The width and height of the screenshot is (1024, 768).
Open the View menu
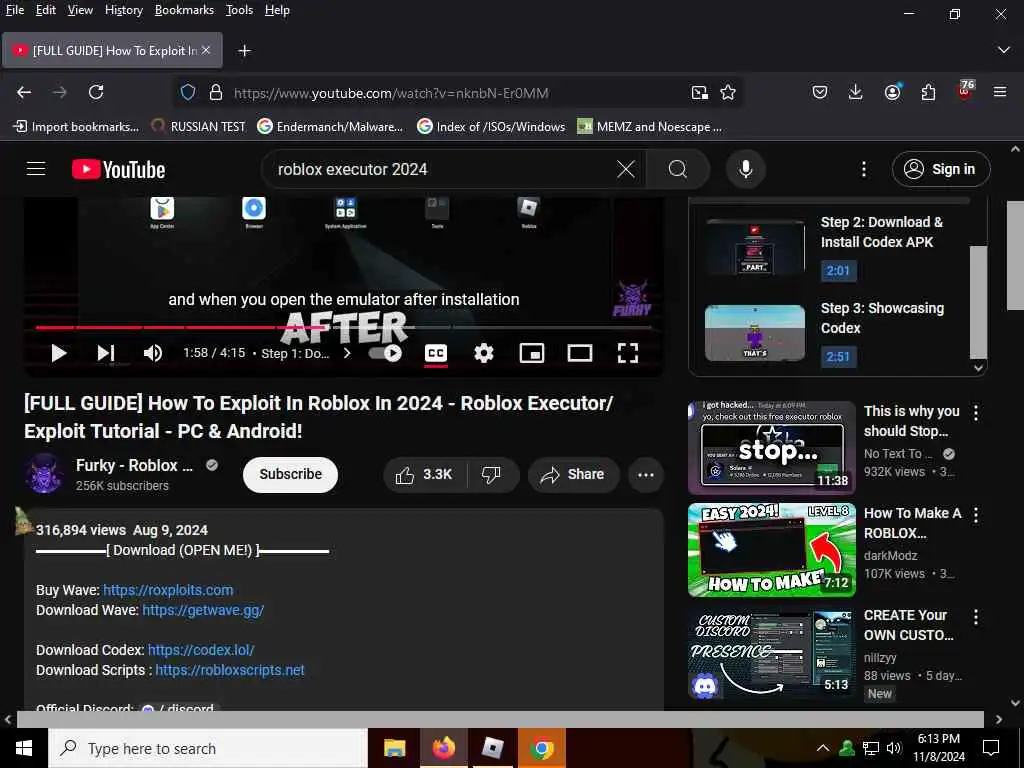coord(80,10)
